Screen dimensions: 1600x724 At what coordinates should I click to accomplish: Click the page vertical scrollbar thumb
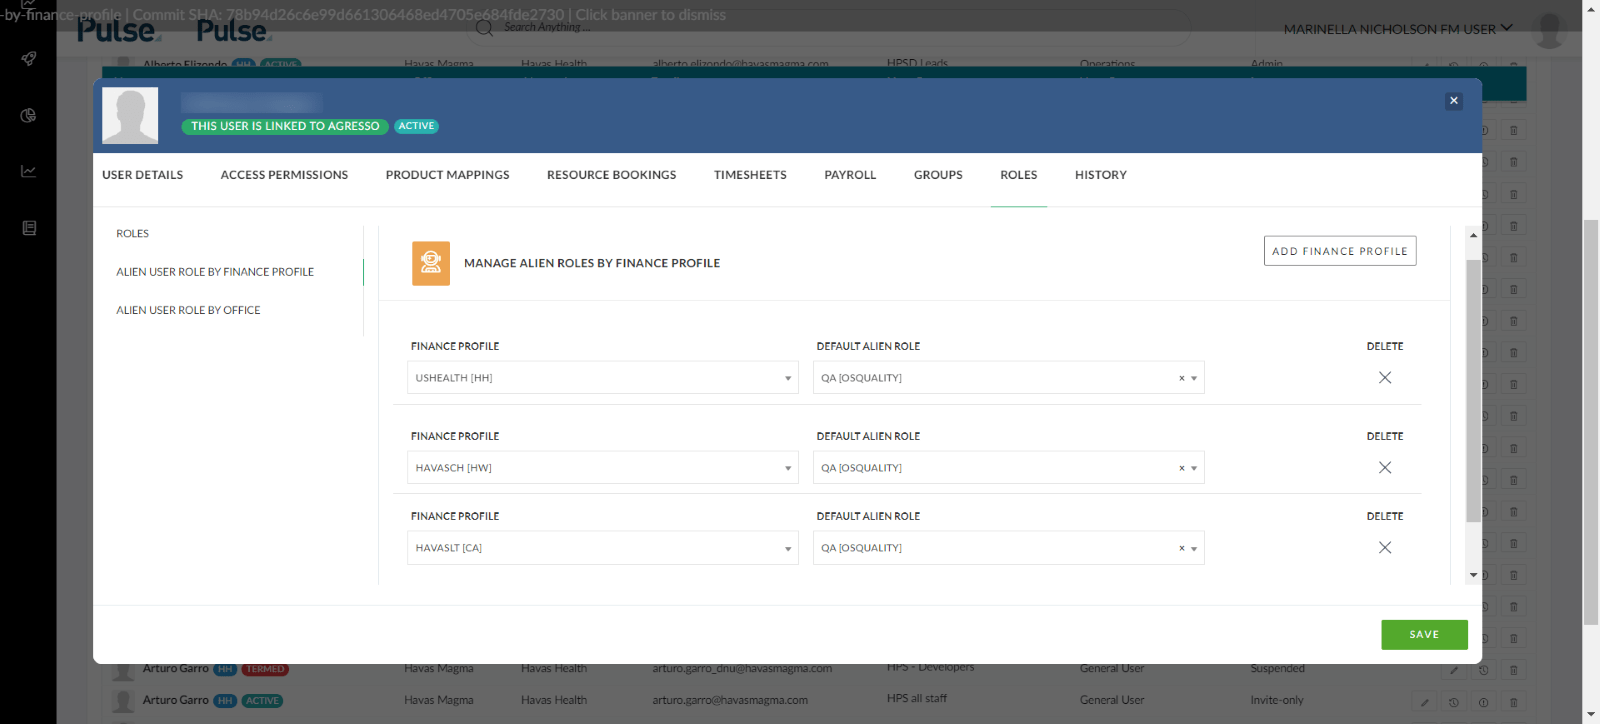coord(1591,422)
